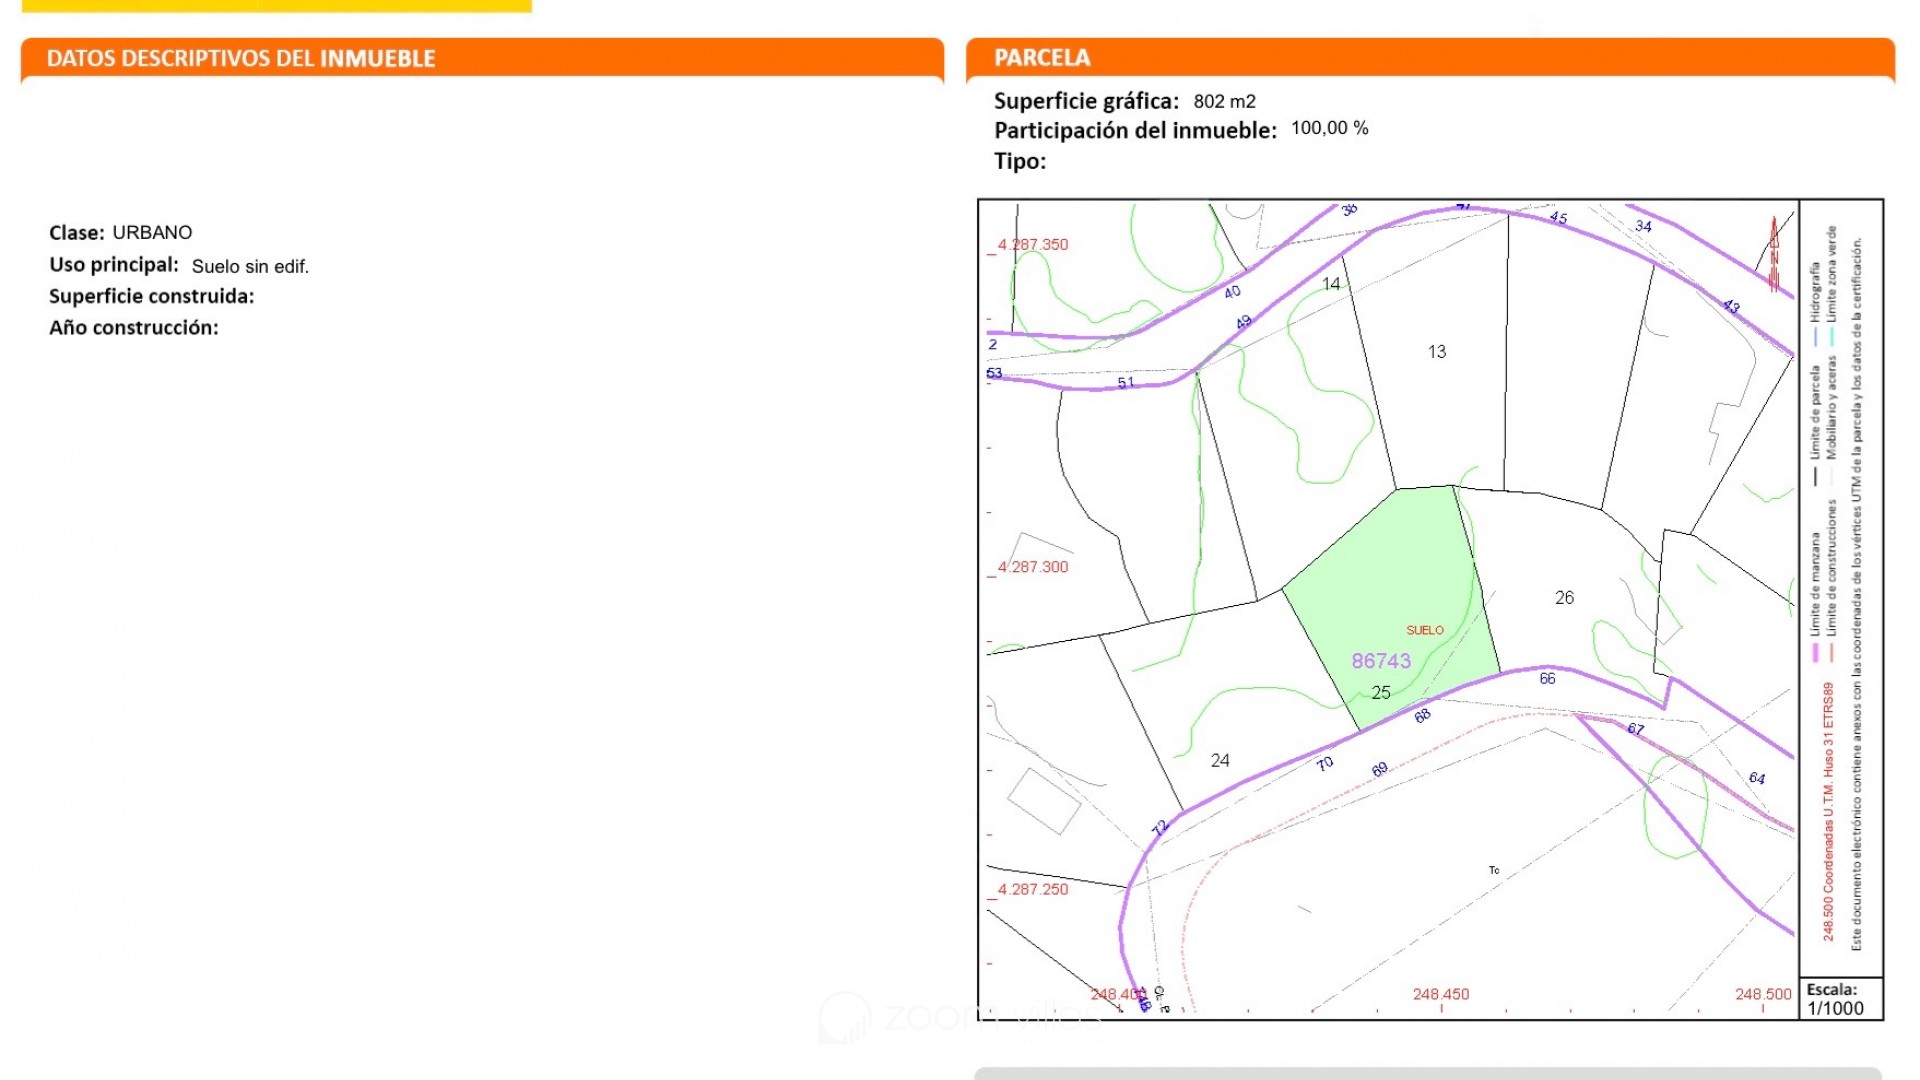Click the red north arrow symbol on map
Screen dimensions: 1920x1080
pyautogui.click(x=1774, y=254)
